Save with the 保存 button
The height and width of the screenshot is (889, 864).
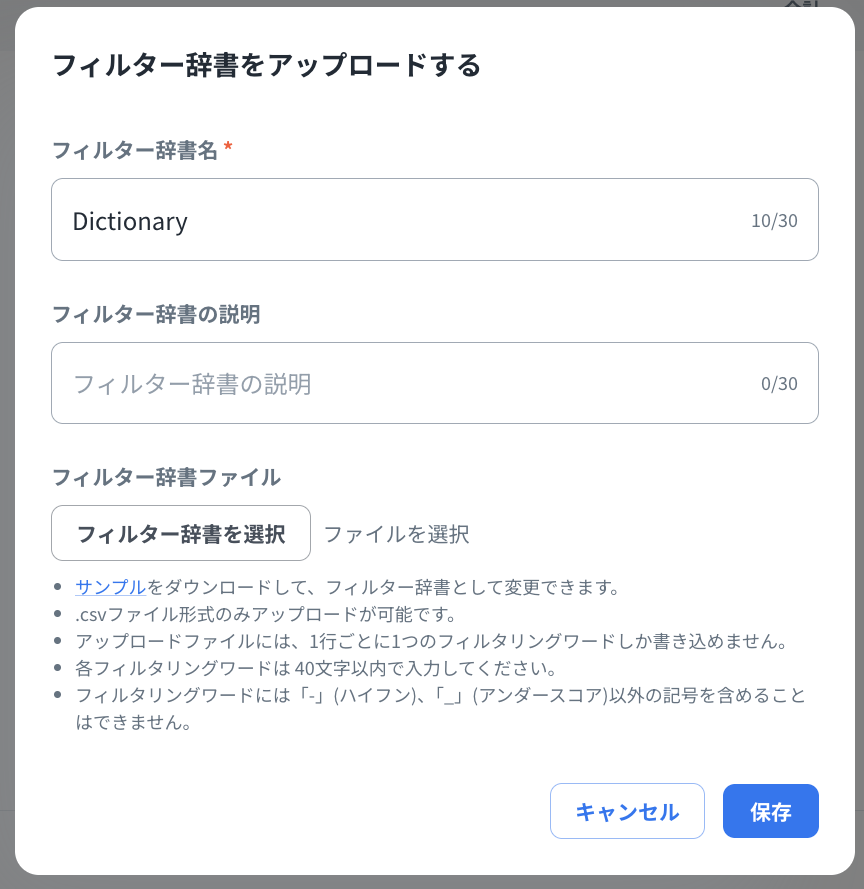pyautogui.click(x=770, y=811)
